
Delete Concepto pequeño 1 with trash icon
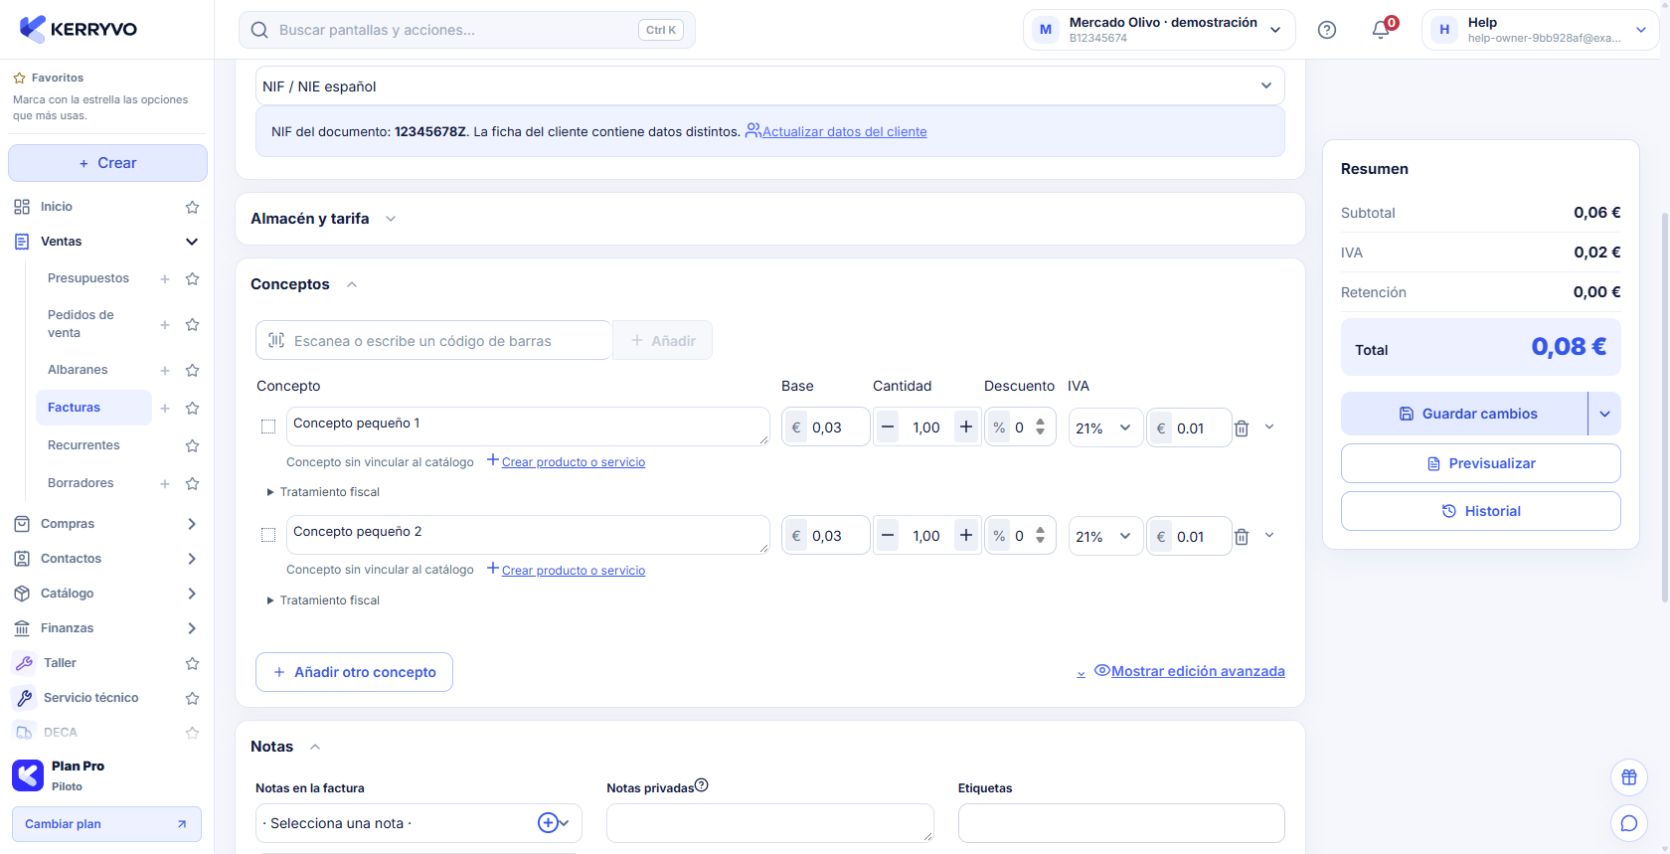tap(1241, 428)
